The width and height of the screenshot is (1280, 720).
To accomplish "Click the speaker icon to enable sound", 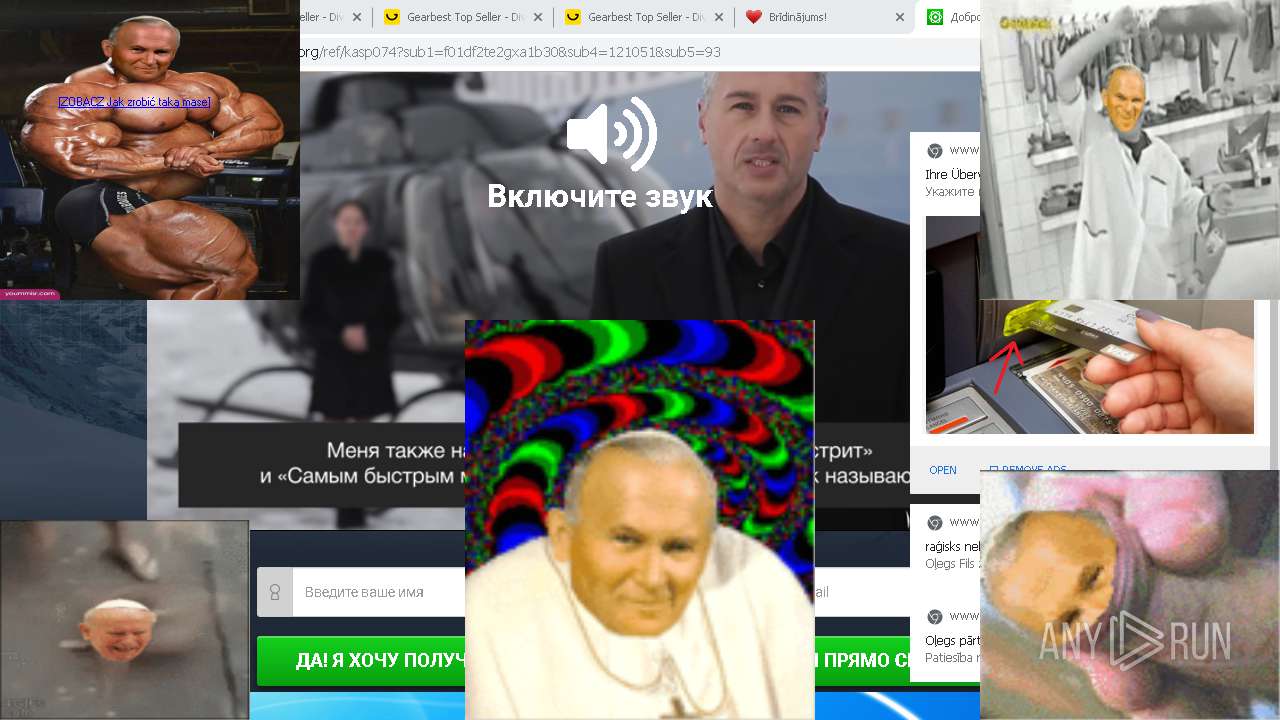I will pyautogui.click(x=611, y=133).
